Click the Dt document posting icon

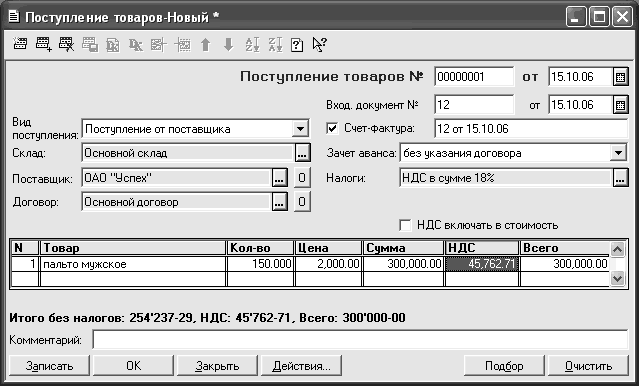point(113,45)
